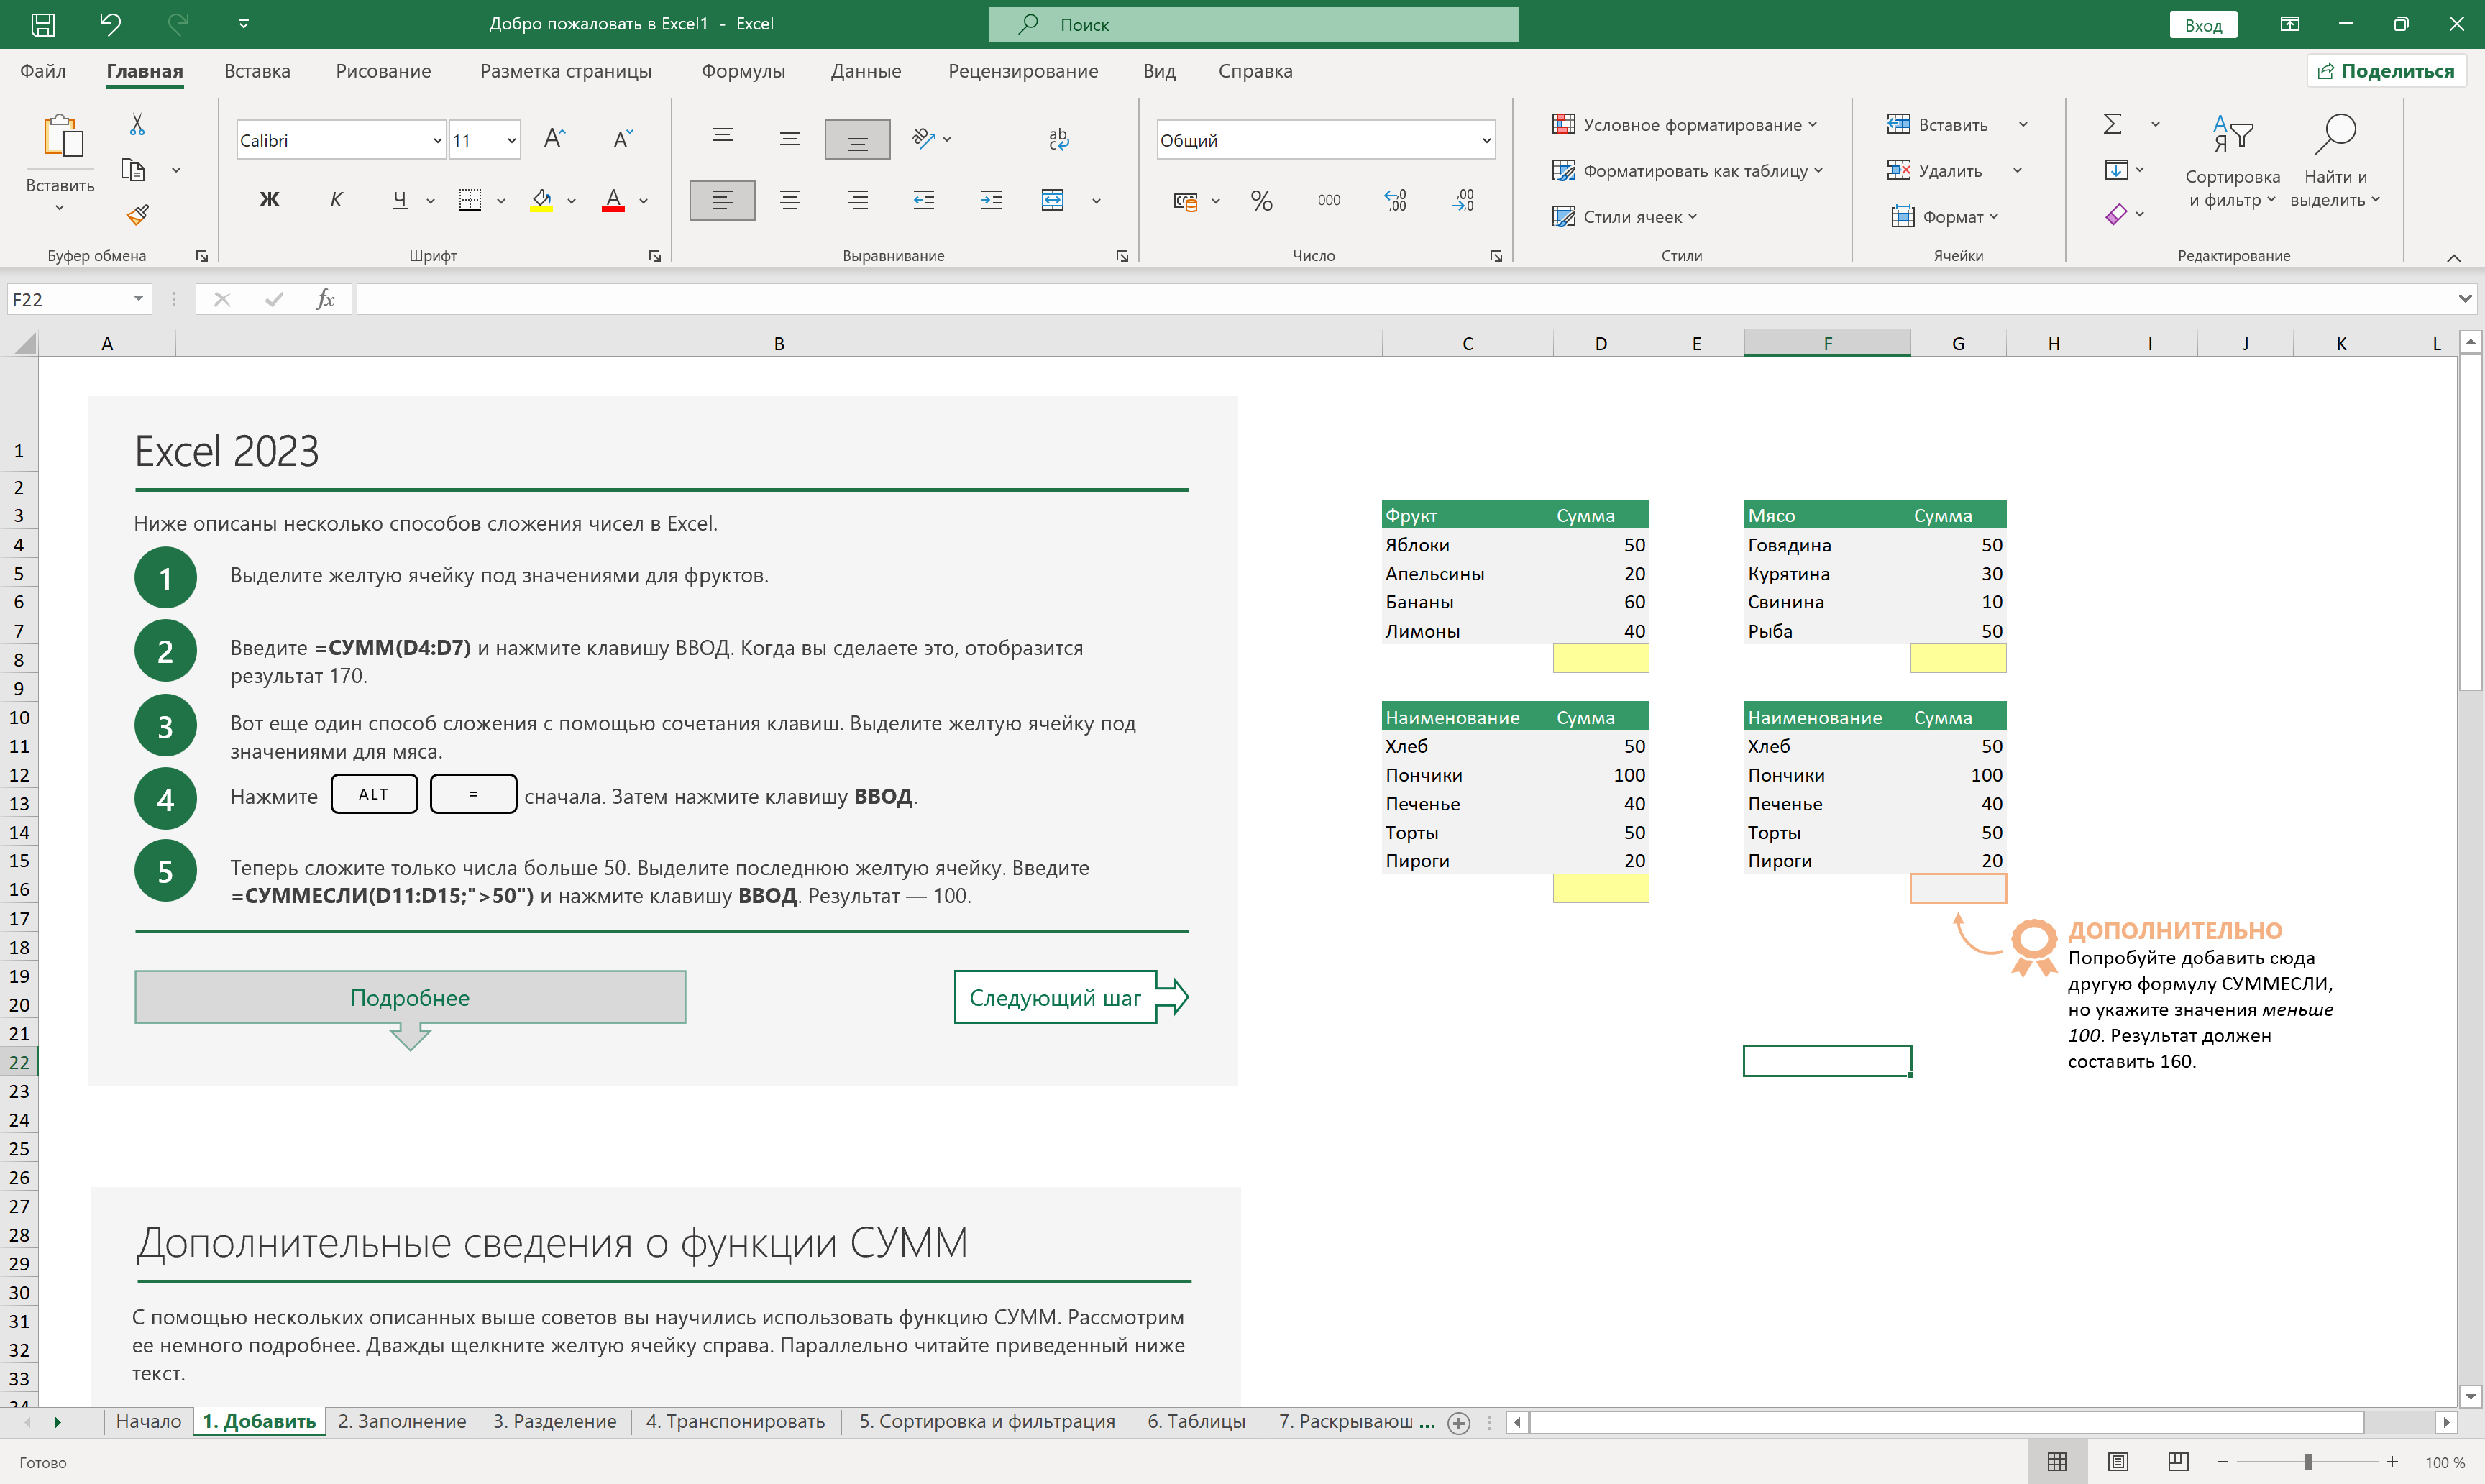2485x1484 pixels.
Task: Copy selection using the Copy icon
Action: point(133,170)
